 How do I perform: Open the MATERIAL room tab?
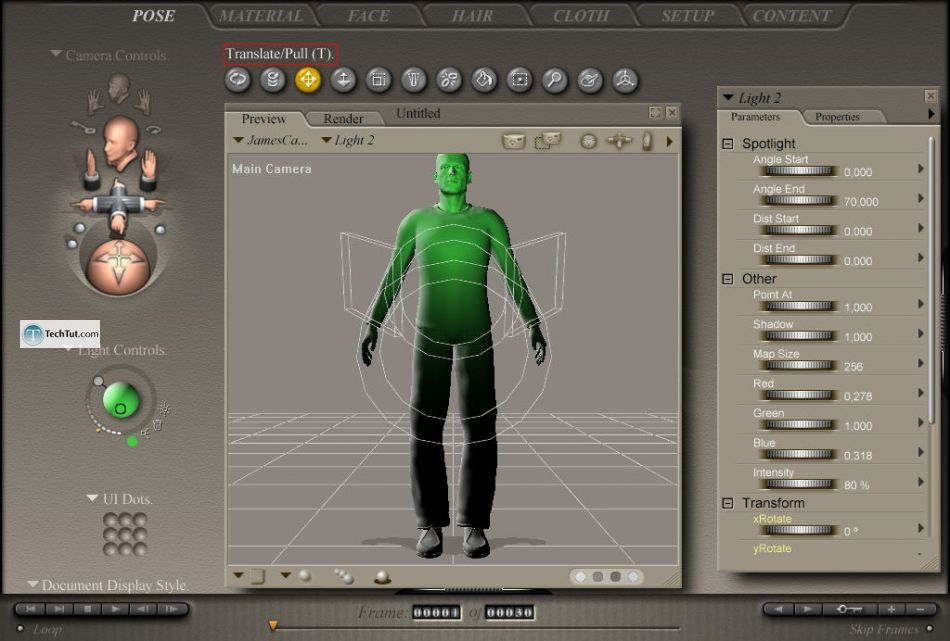pos(261,14)
